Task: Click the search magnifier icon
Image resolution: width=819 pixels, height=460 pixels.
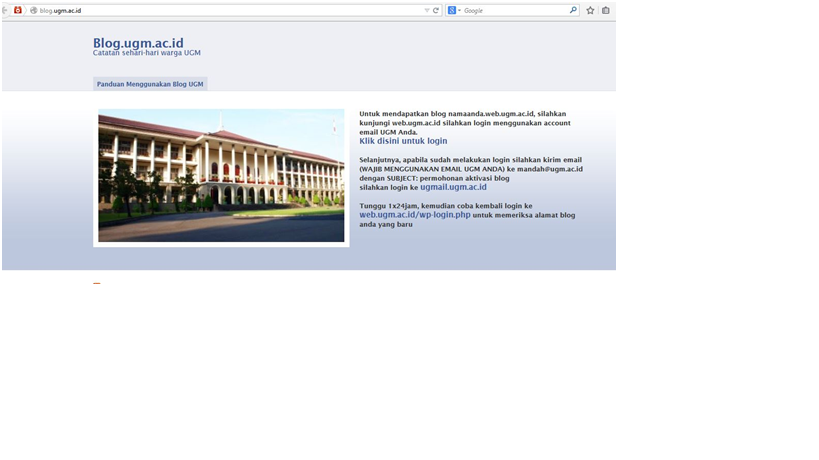Action: coord(573,10)
